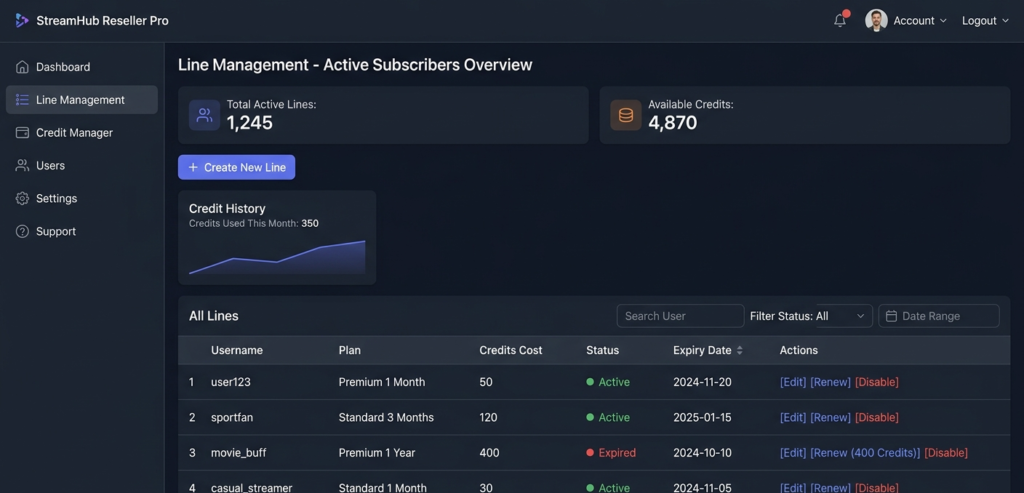Click the Total Active Lines people icon

[x=204, y=116]
